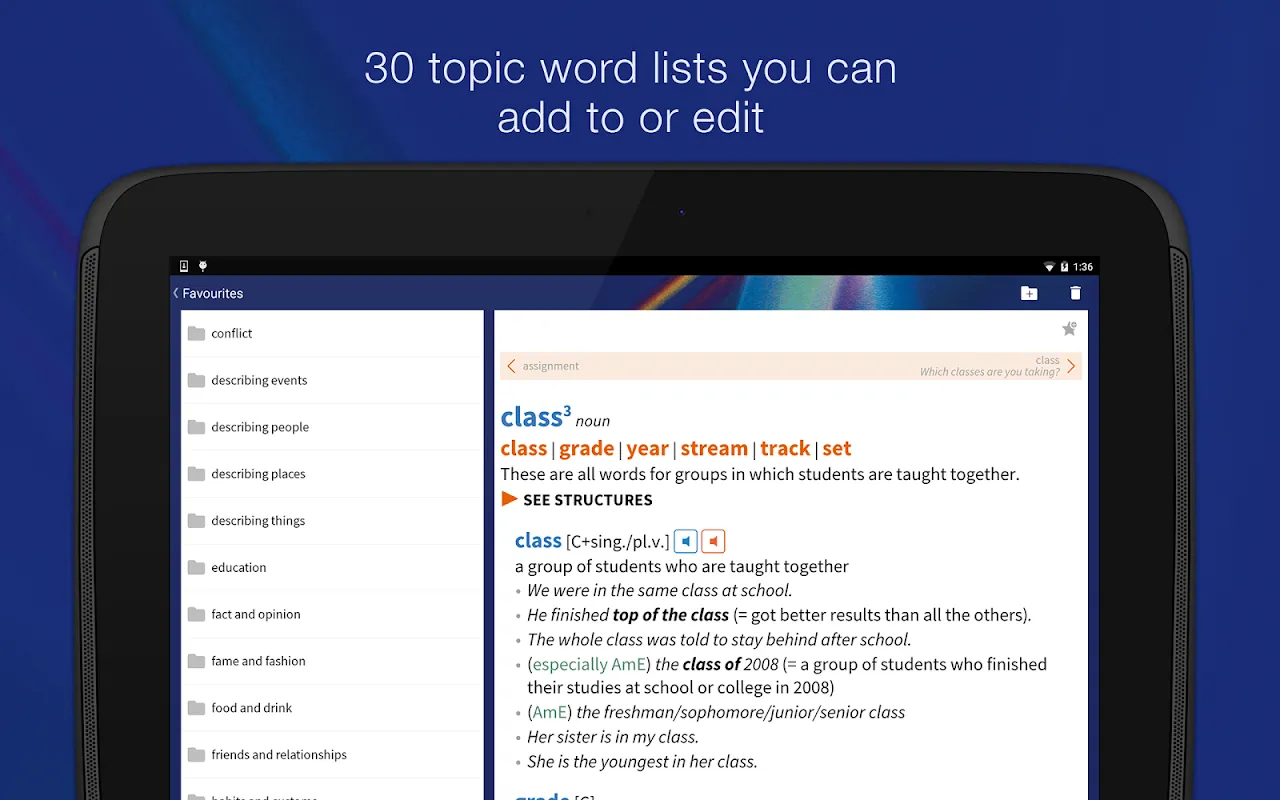Open the describing events folder
This screenshot has width=1280, height=800.
coord(332,380)
